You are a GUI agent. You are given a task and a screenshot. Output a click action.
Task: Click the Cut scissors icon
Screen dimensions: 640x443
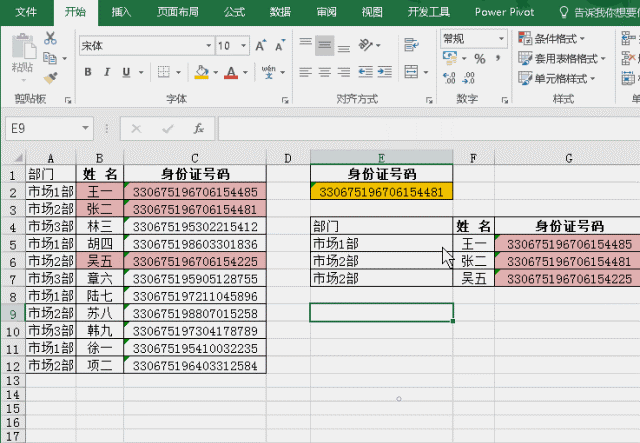coord(51,38)
